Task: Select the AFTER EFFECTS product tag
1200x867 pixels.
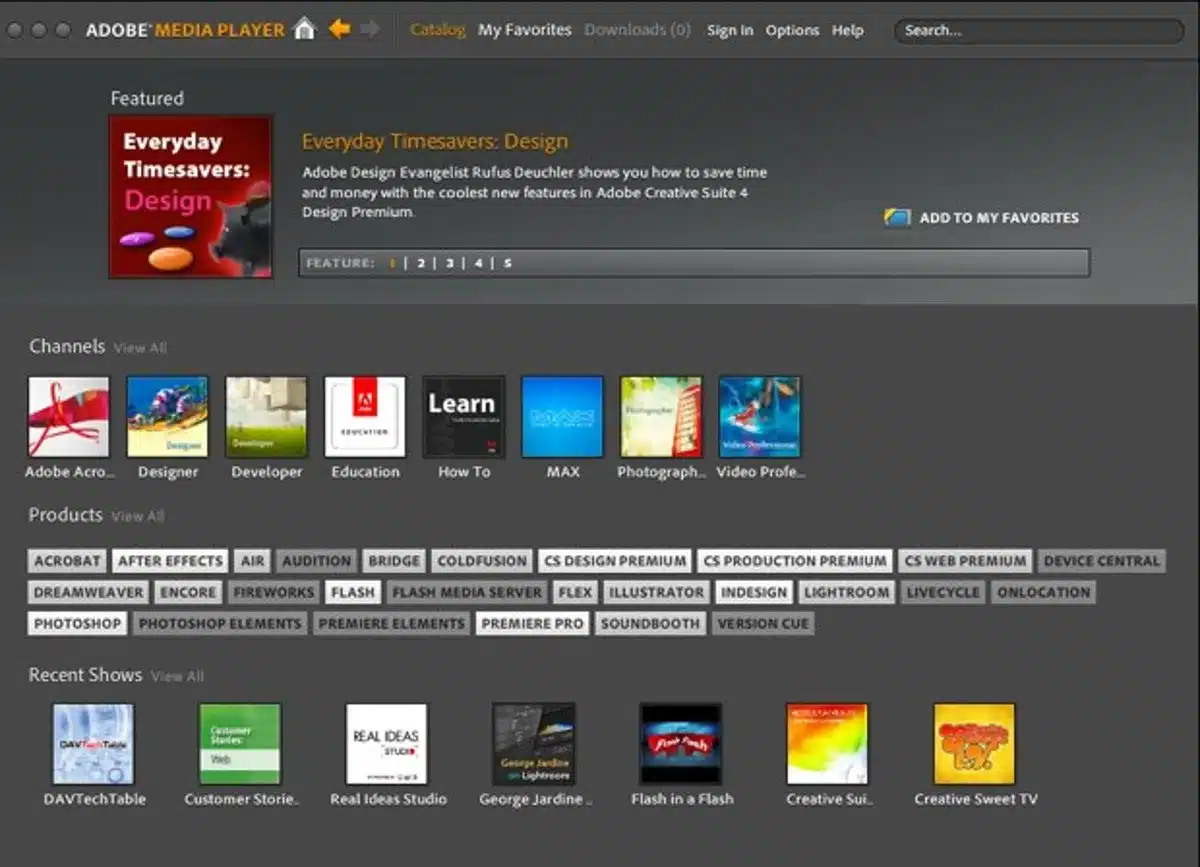Action: point(170,561)
